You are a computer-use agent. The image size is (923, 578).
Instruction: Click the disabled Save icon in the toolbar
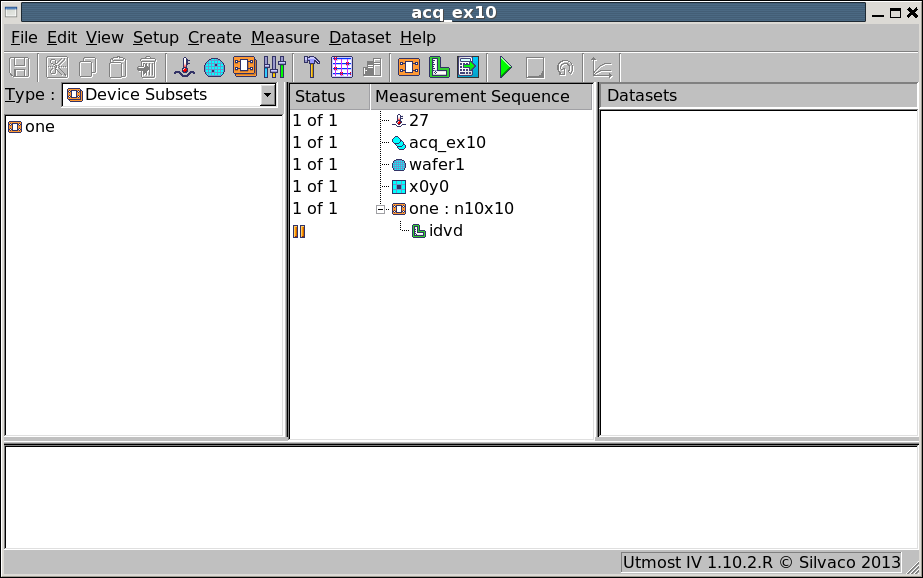click(19, 67)
